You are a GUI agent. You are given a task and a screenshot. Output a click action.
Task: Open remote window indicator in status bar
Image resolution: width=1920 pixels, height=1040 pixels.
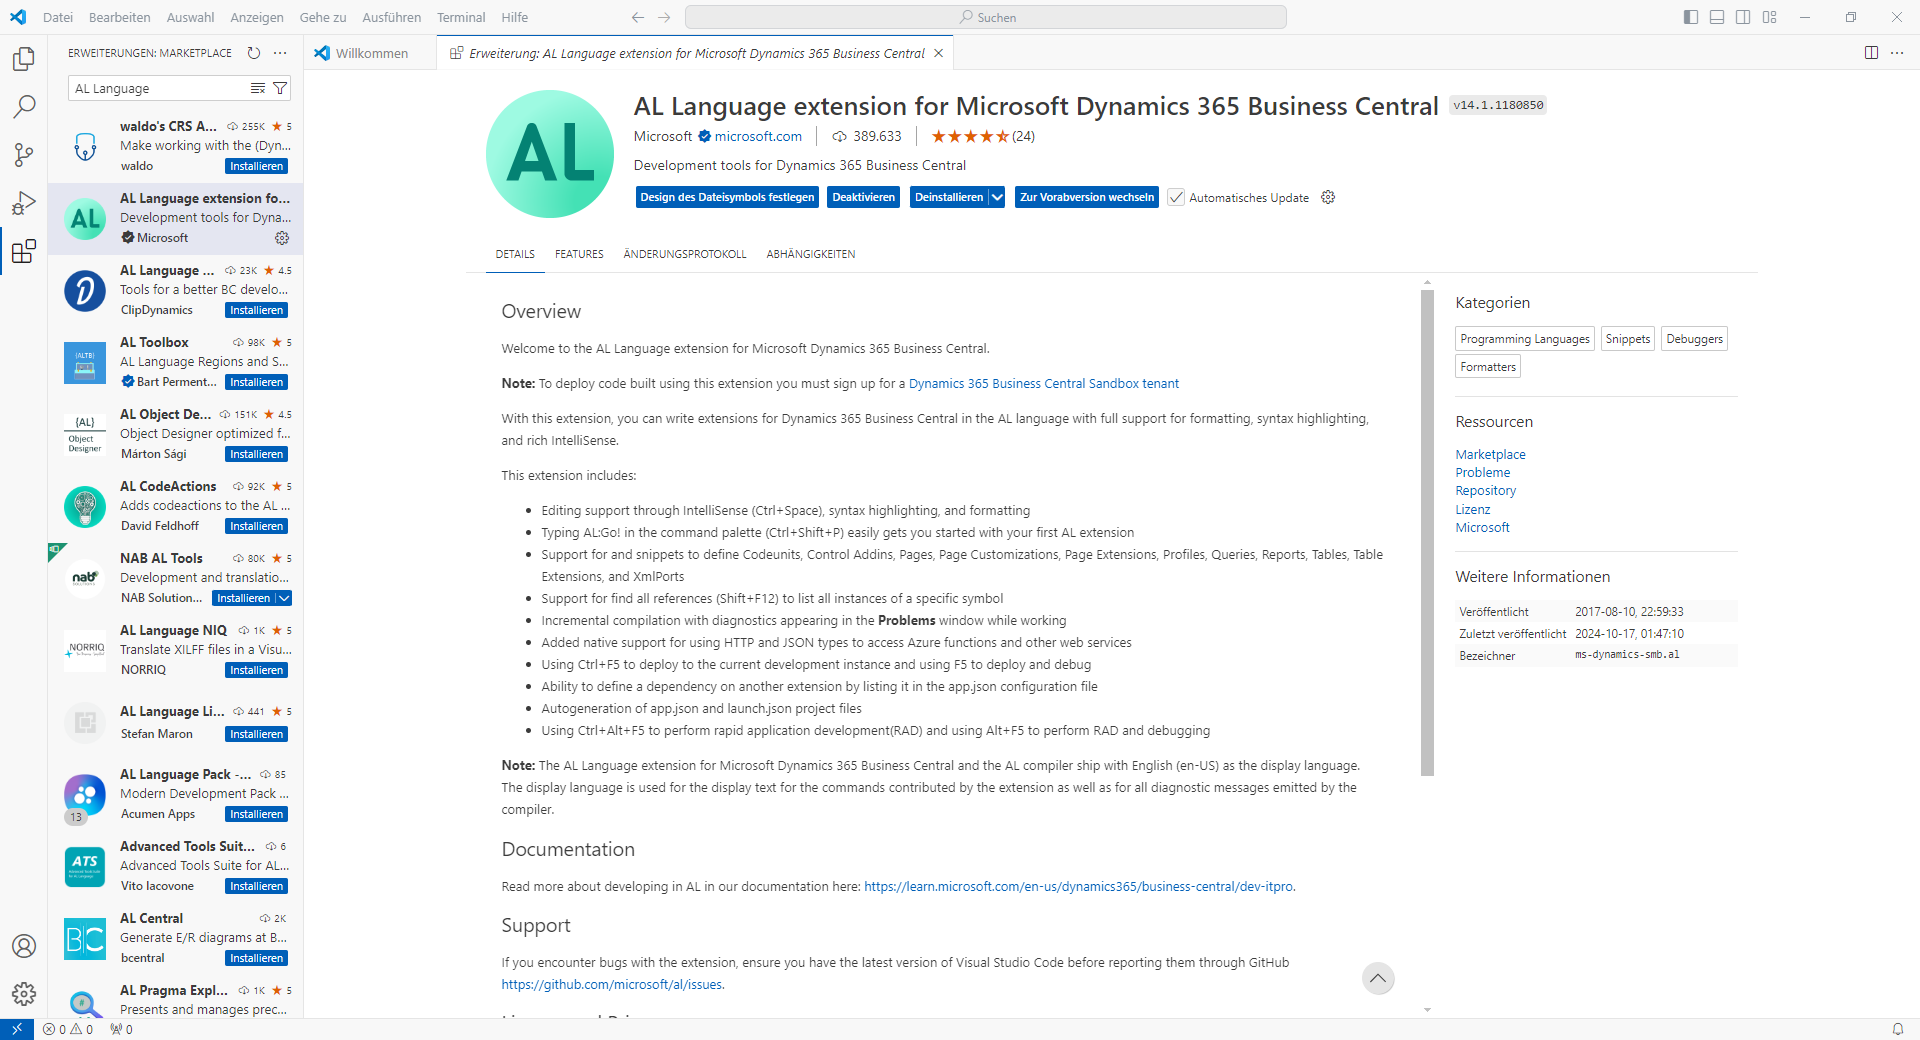pos(17,1029)
